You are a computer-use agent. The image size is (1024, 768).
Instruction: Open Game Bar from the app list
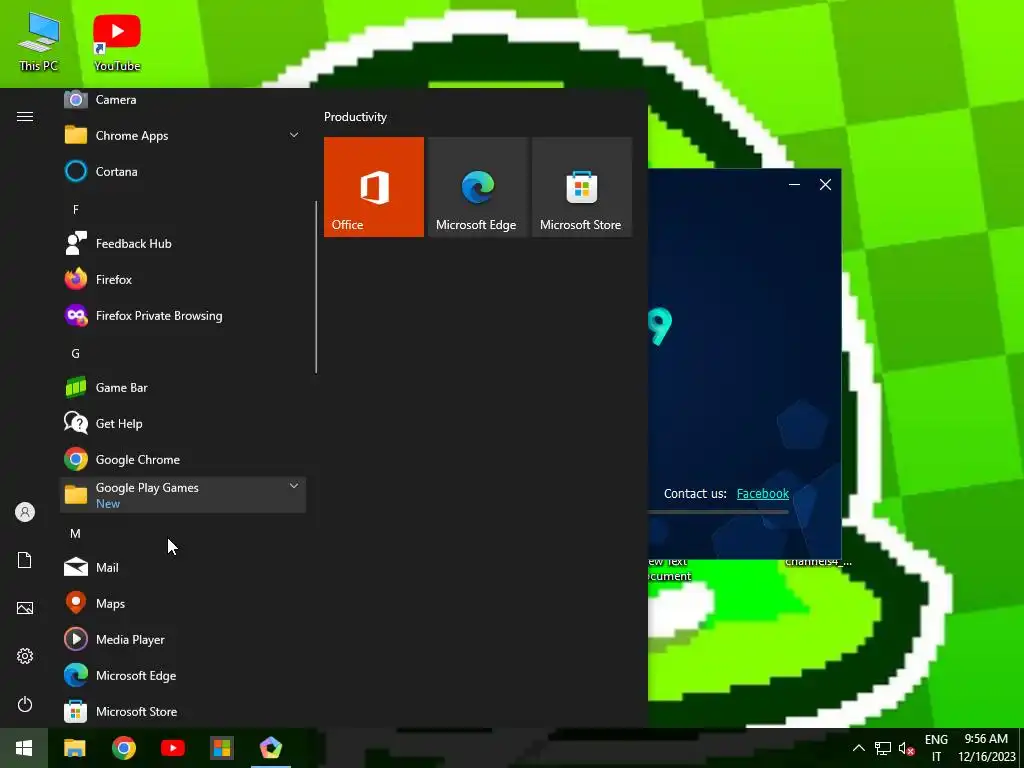[x=183, y=387]
